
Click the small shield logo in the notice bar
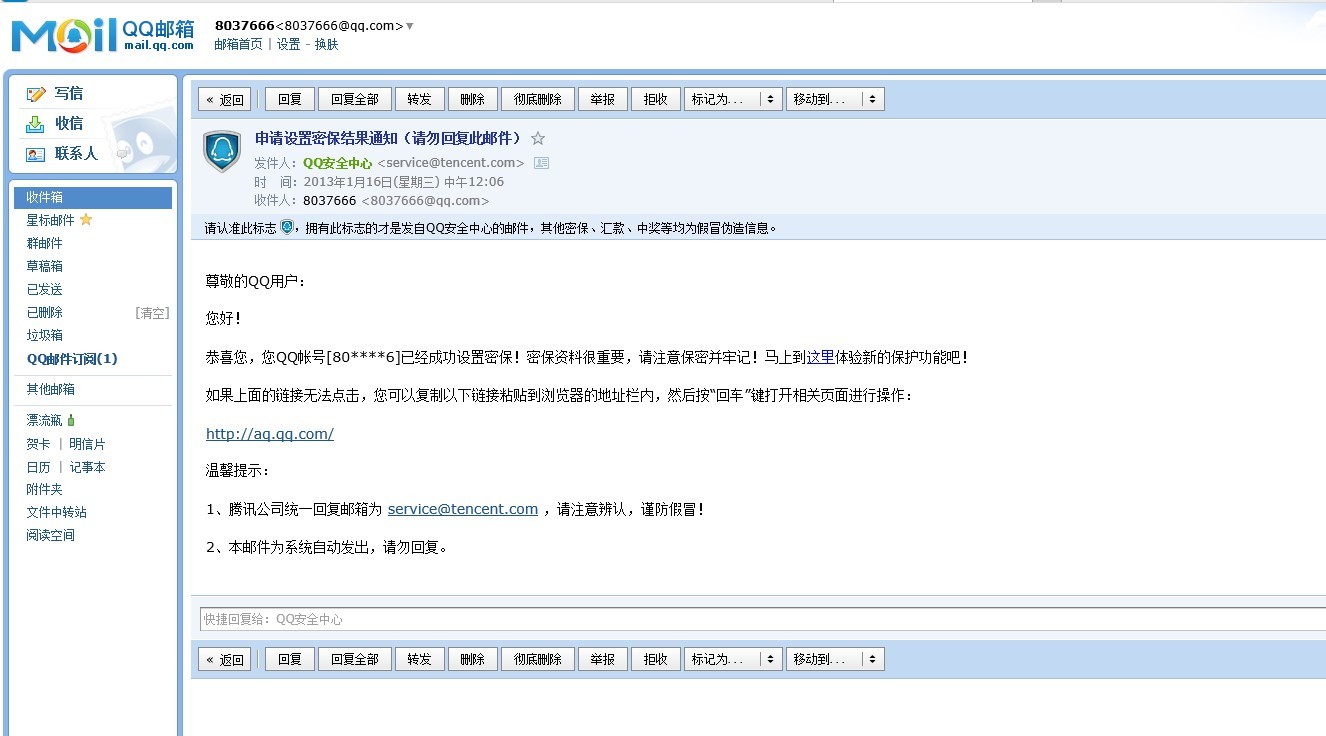287,227
